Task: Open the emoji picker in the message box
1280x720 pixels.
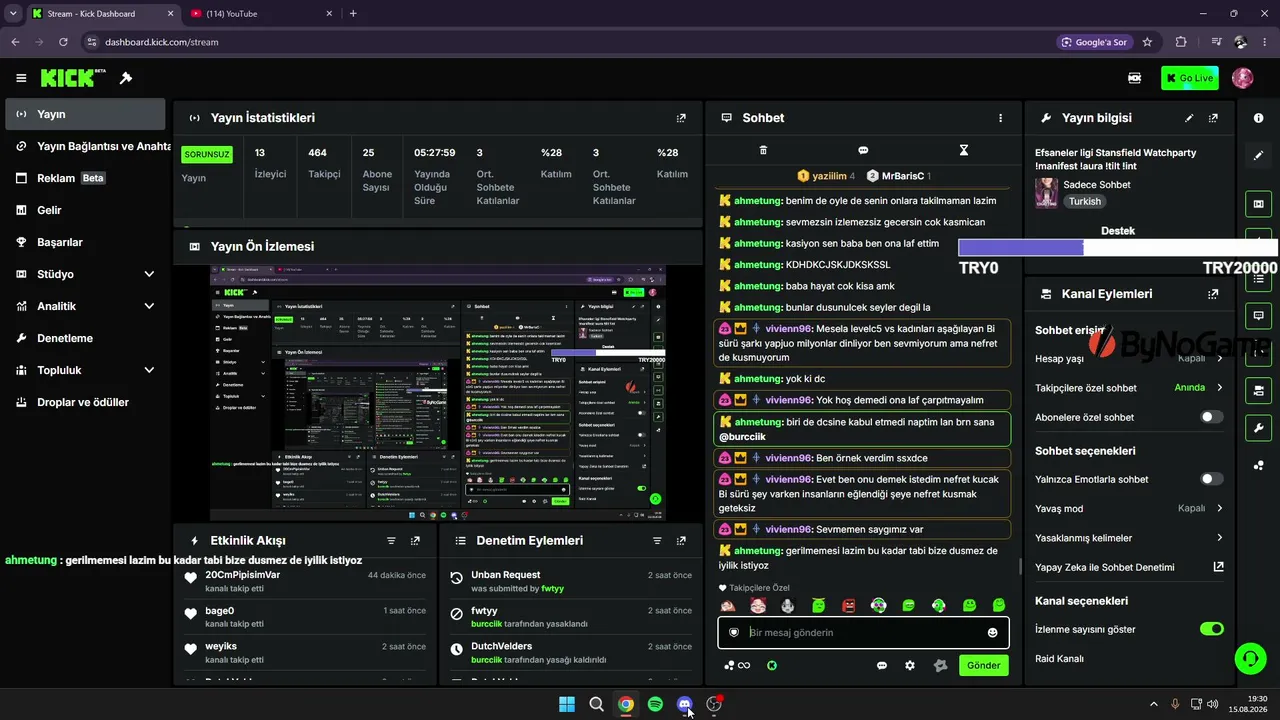Action: point(992,633)
